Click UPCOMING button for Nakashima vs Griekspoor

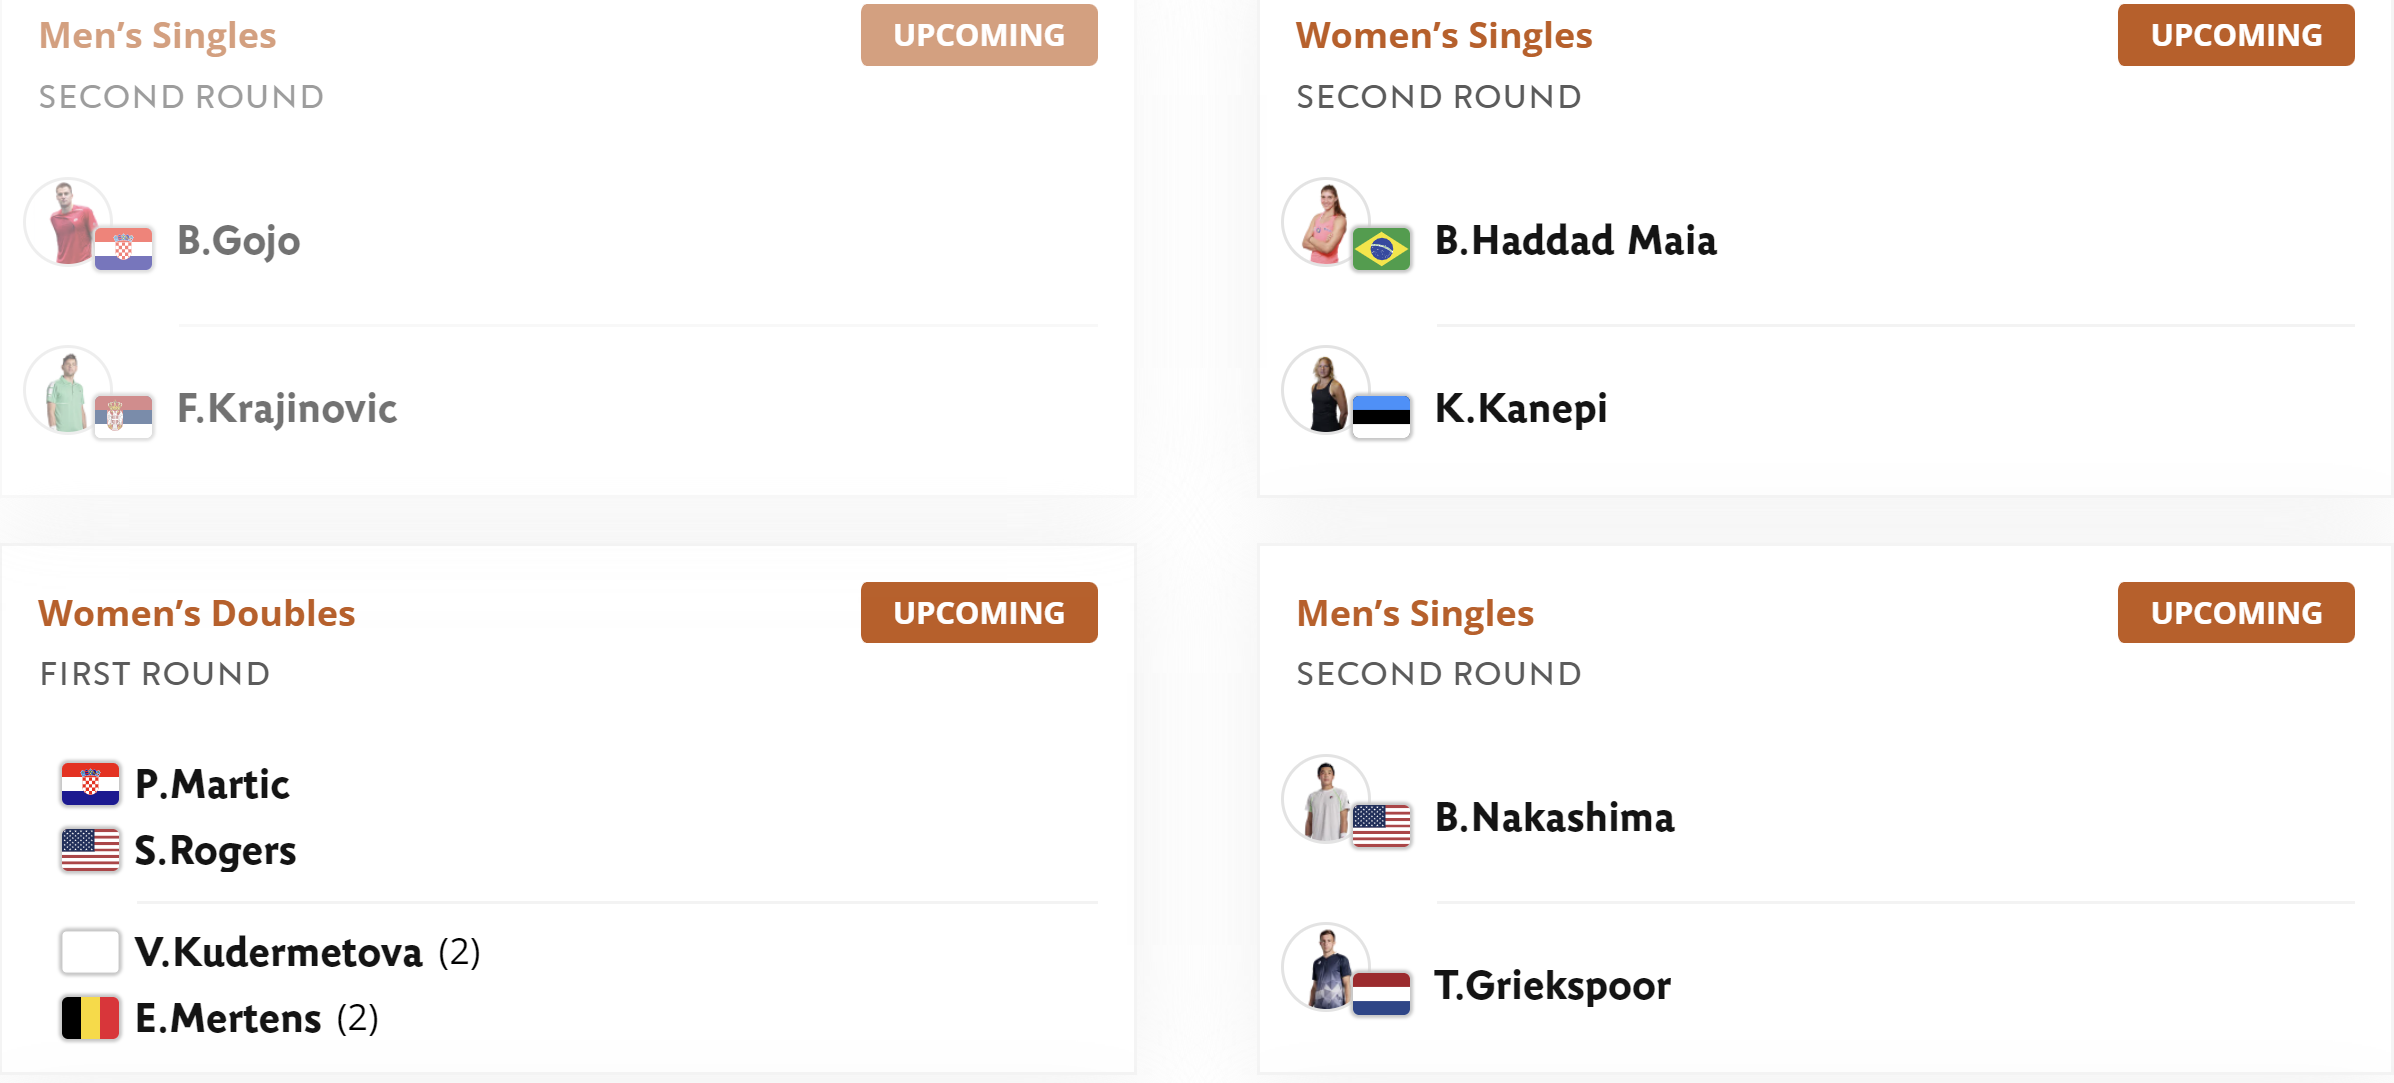[2236, 613]
